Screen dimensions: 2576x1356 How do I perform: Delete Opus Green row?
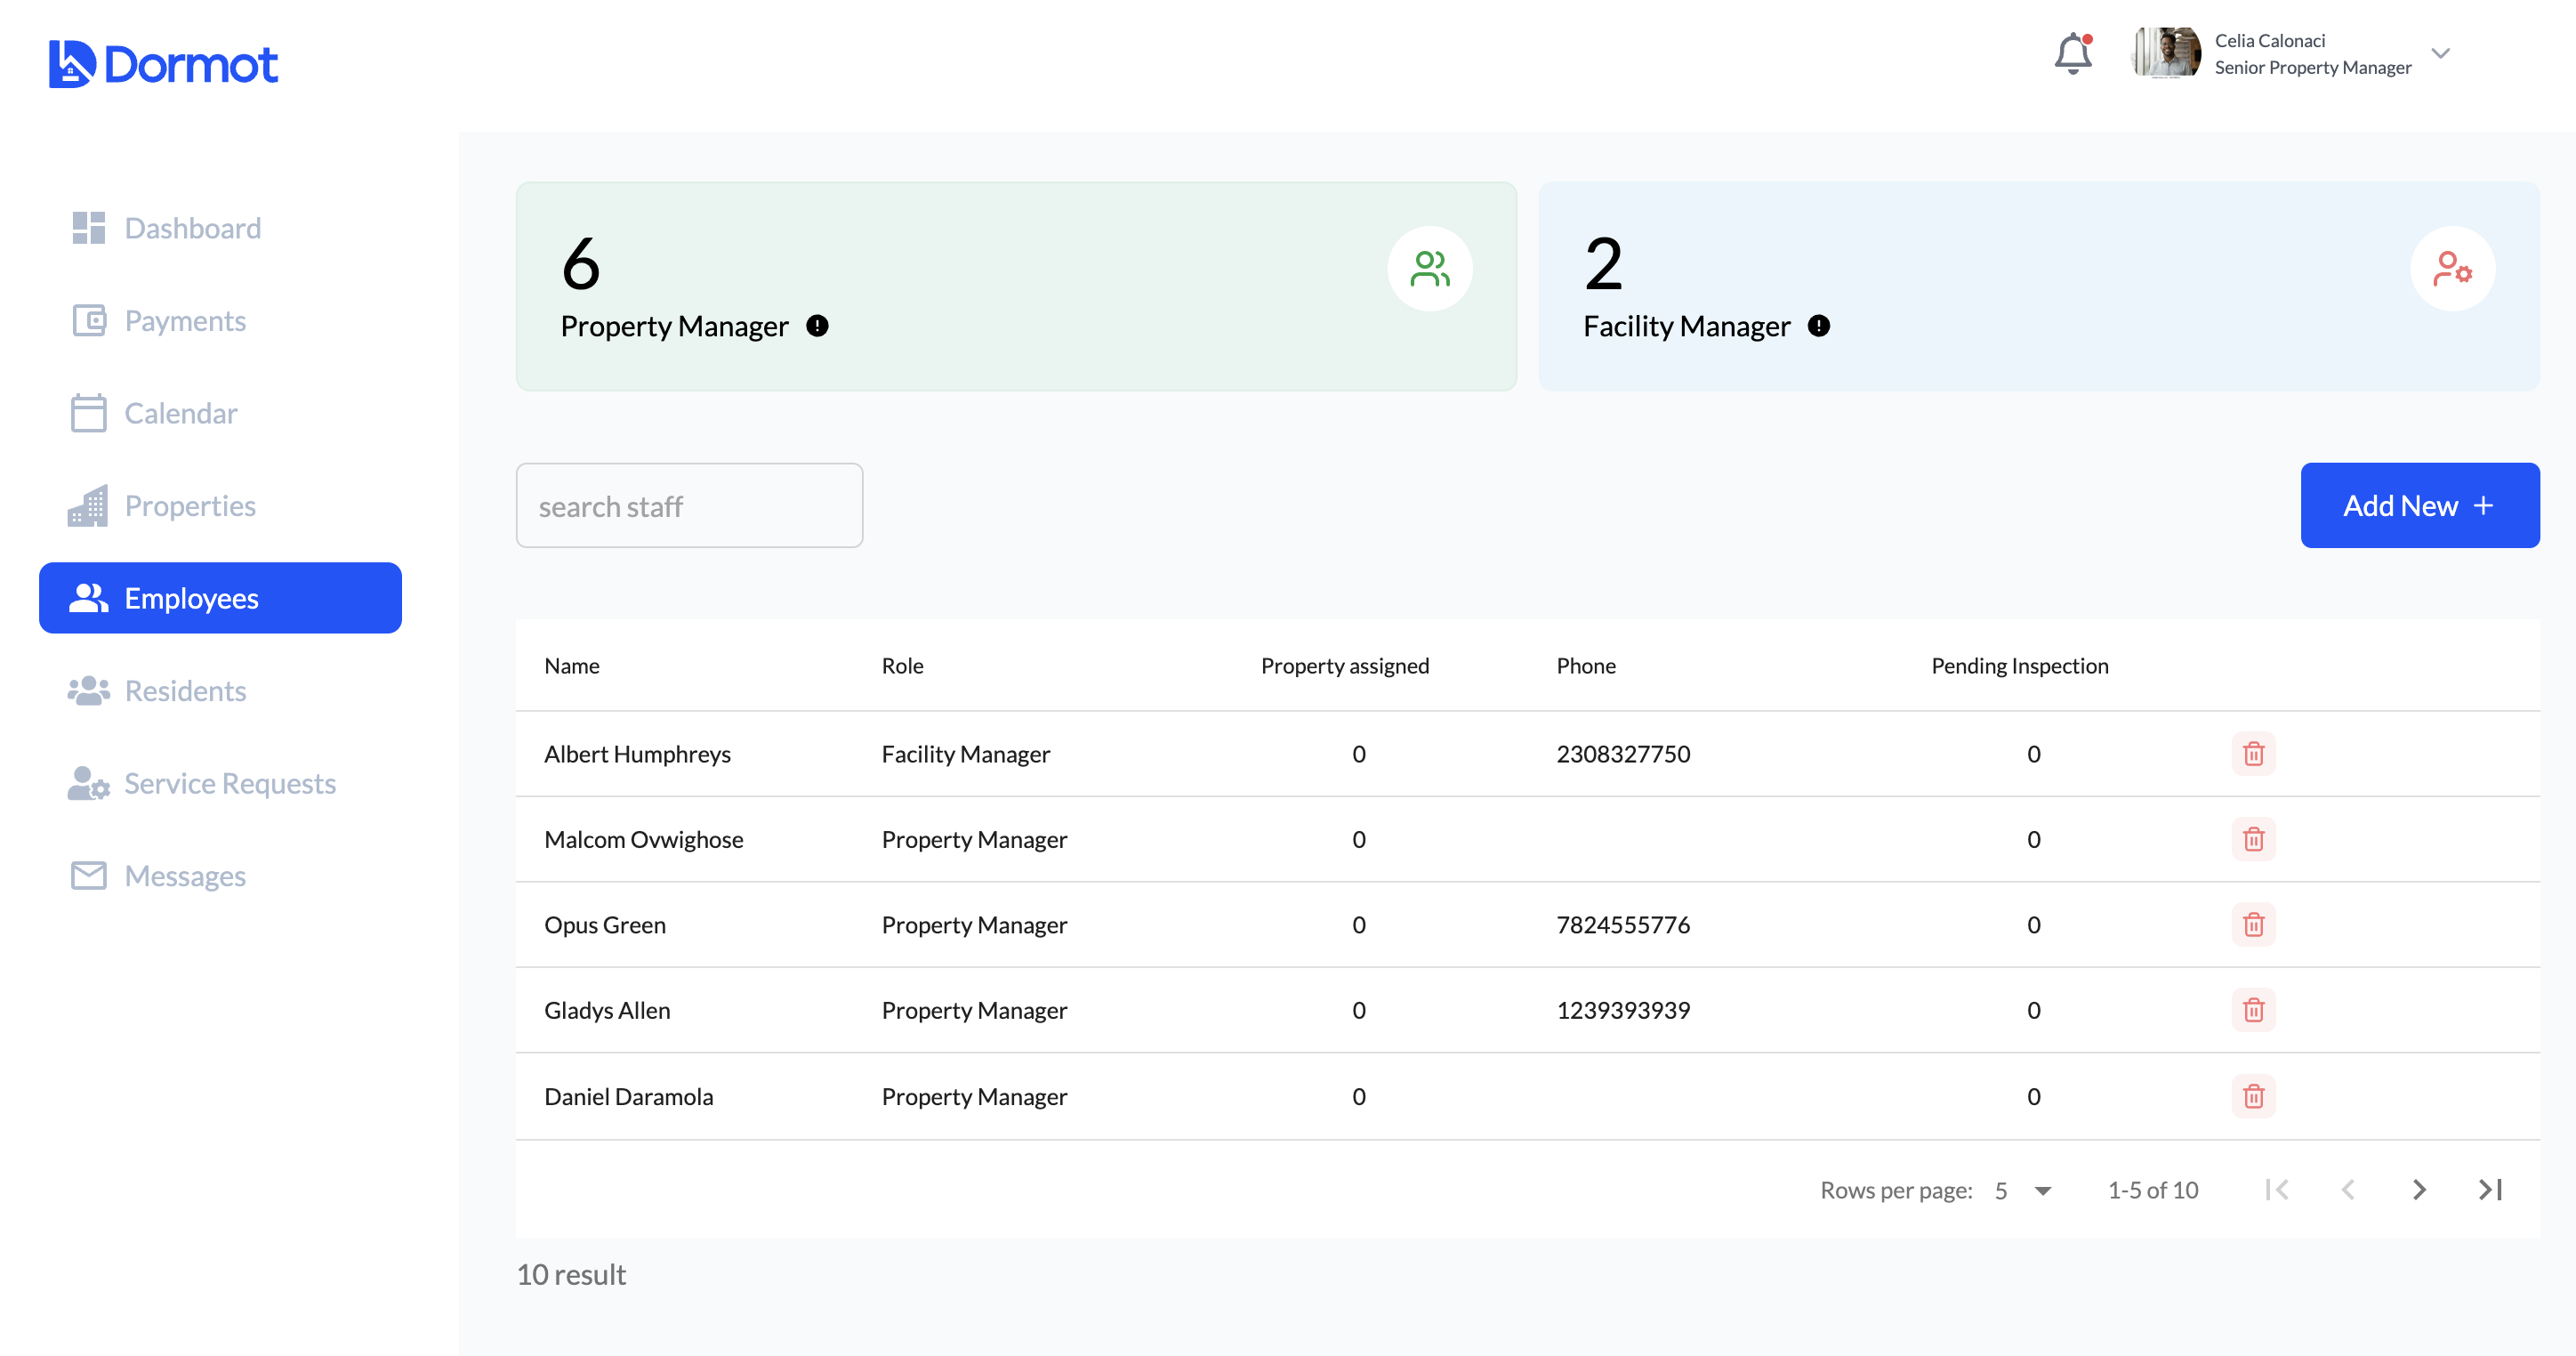coord(2253,925)
